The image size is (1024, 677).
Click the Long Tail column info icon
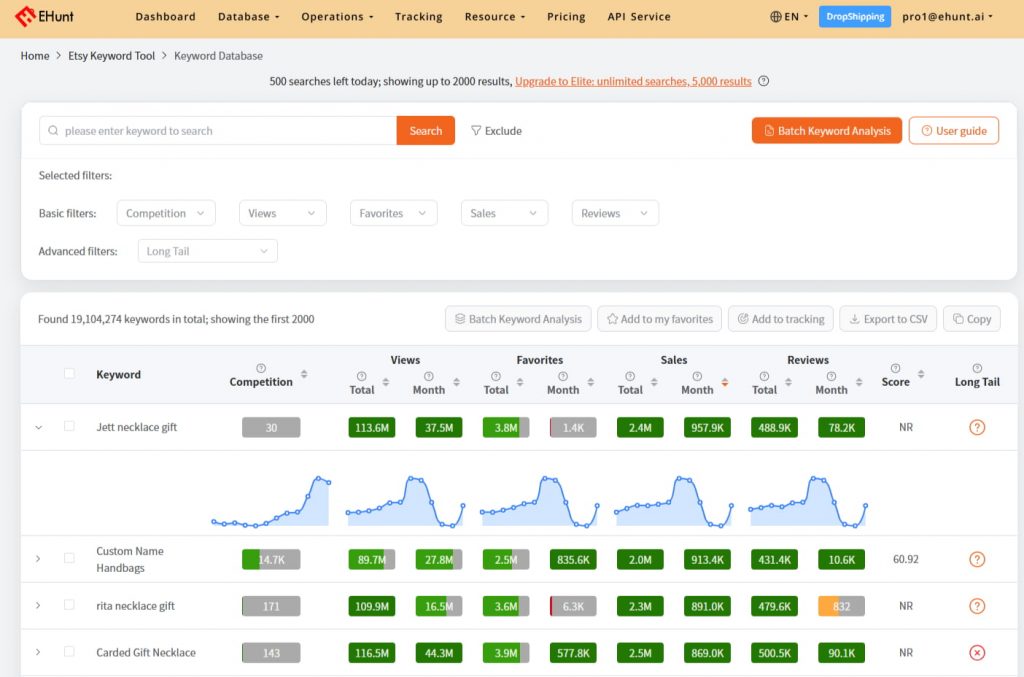click(977, 368)
